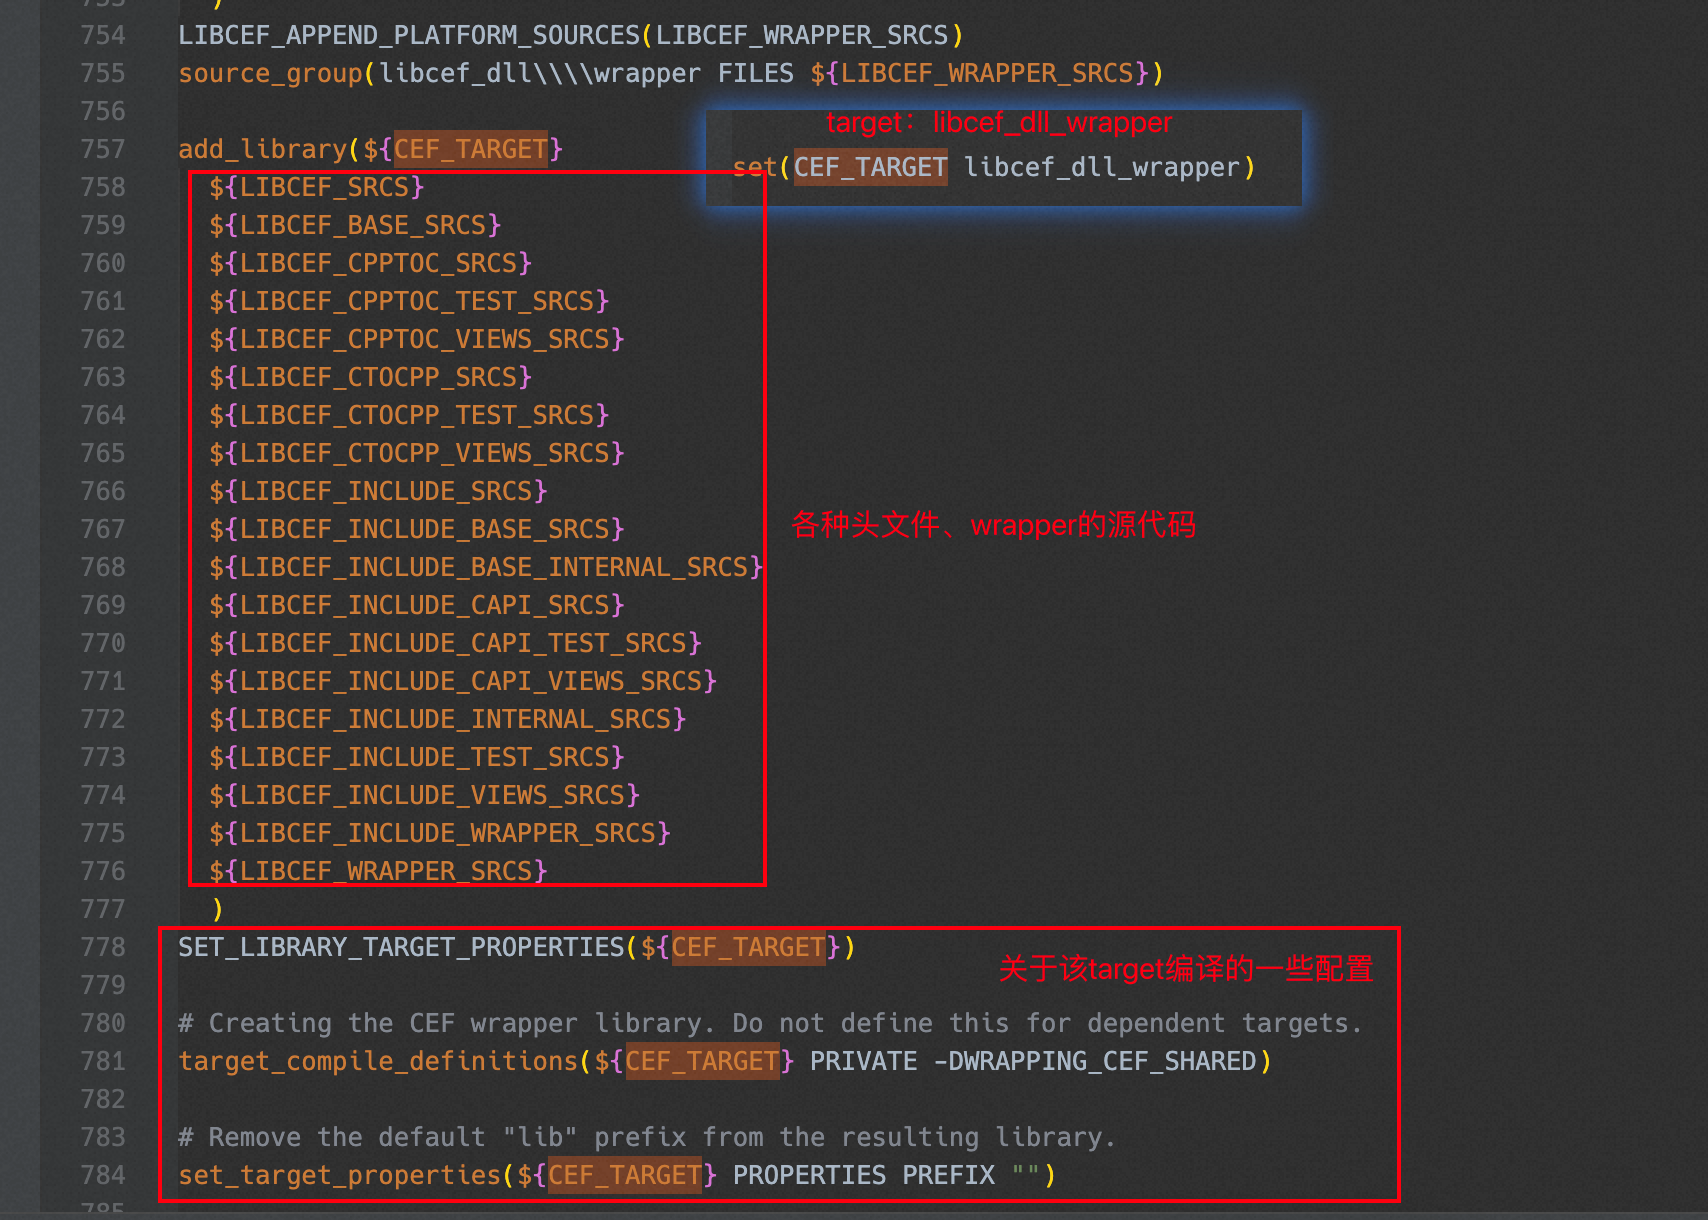
Task: Click SET_LIBRARY_TARGET_PROPERTIES macro call
Action: tap(517, 947)
